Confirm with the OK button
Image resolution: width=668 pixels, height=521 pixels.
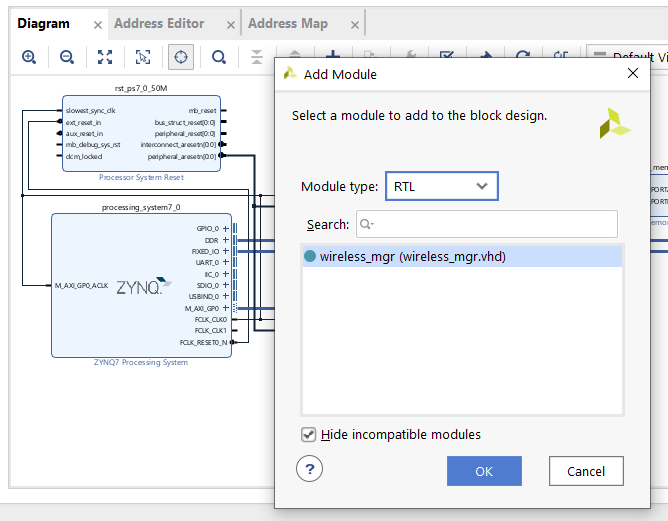point(484,471)
